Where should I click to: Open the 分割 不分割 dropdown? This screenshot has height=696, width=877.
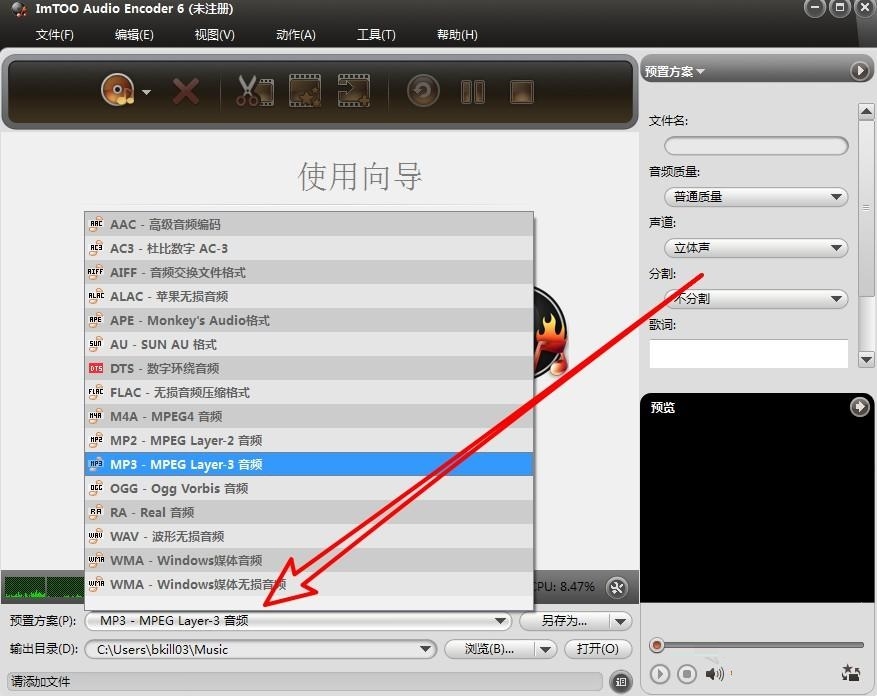[756, 299]
